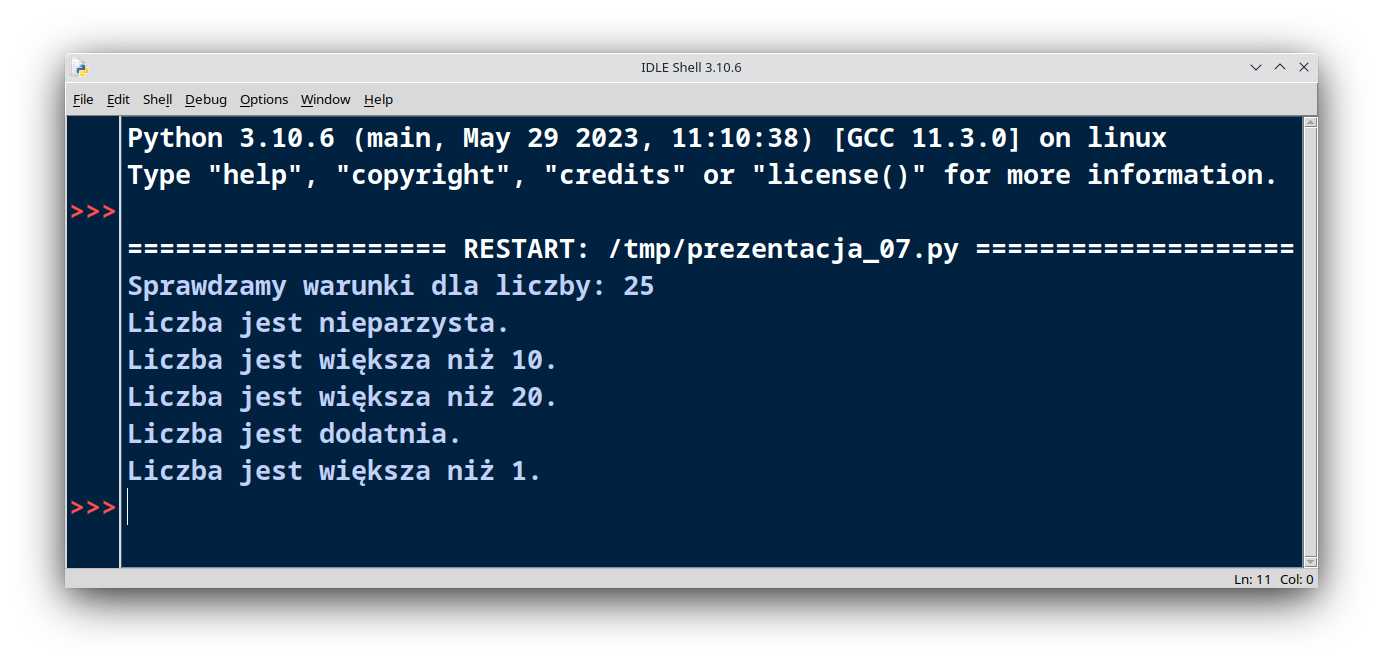Click the vertical scrollbar thumb
Screen dimensions: 1383x665
(1310, 340)
